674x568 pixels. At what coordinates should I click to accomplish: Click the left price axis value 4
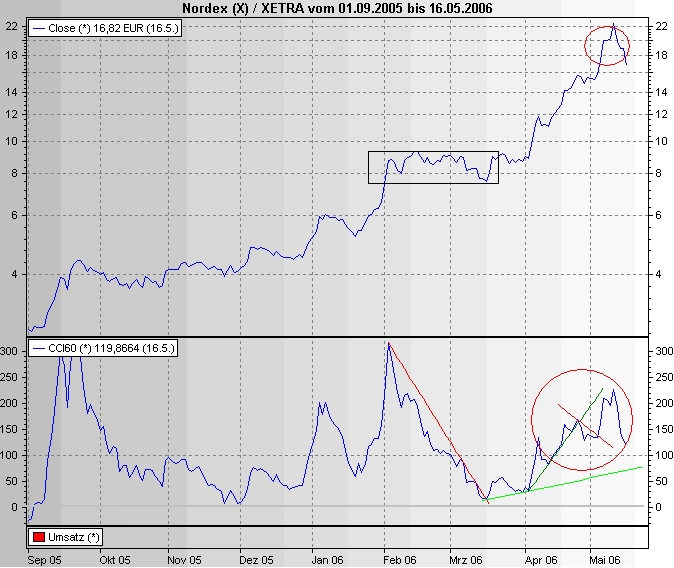[x=15, y=274]
